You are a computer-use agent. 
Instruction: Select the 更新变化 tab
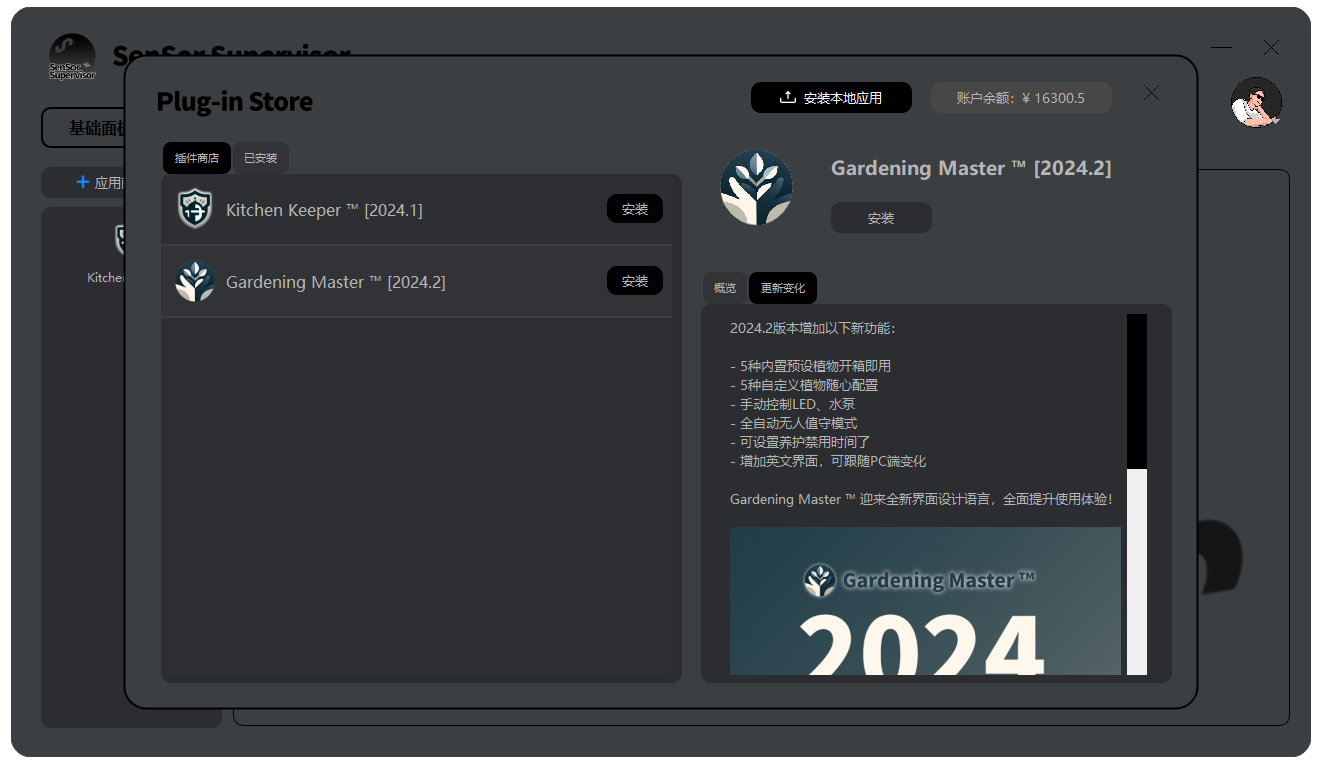click(783, 288)
